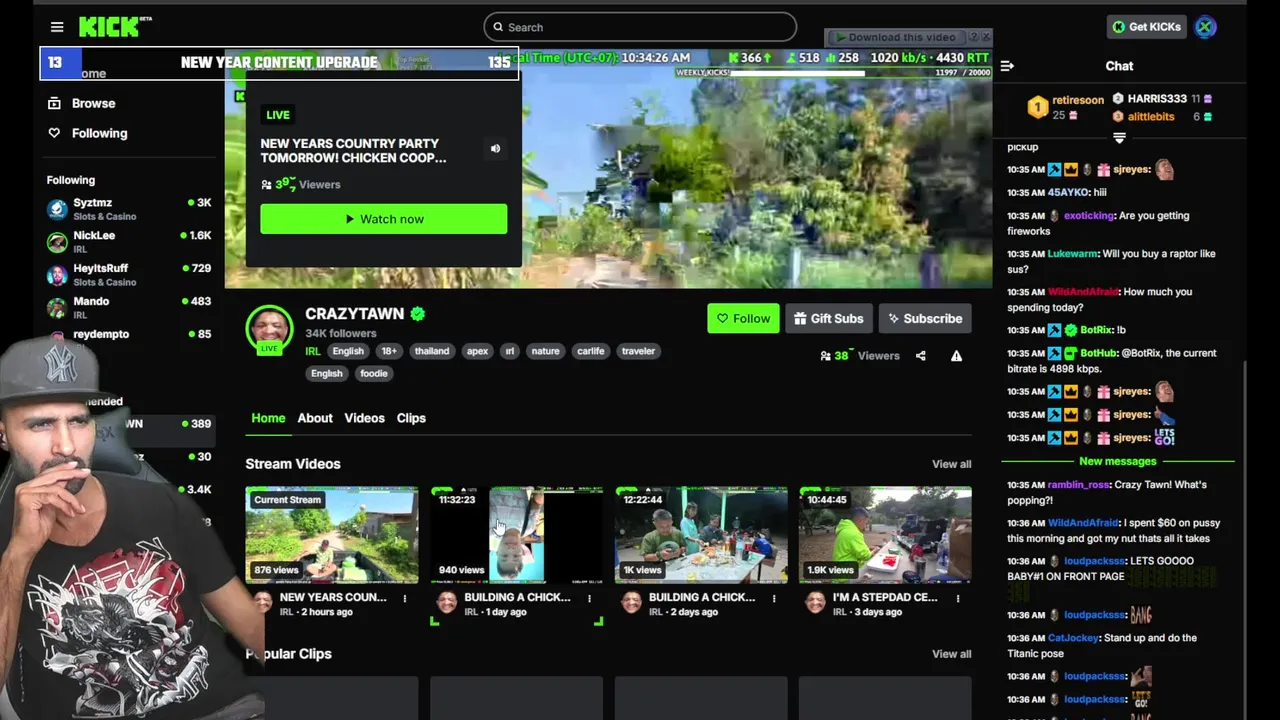Open 10:44:45 video thumbnail

[885, 535]
